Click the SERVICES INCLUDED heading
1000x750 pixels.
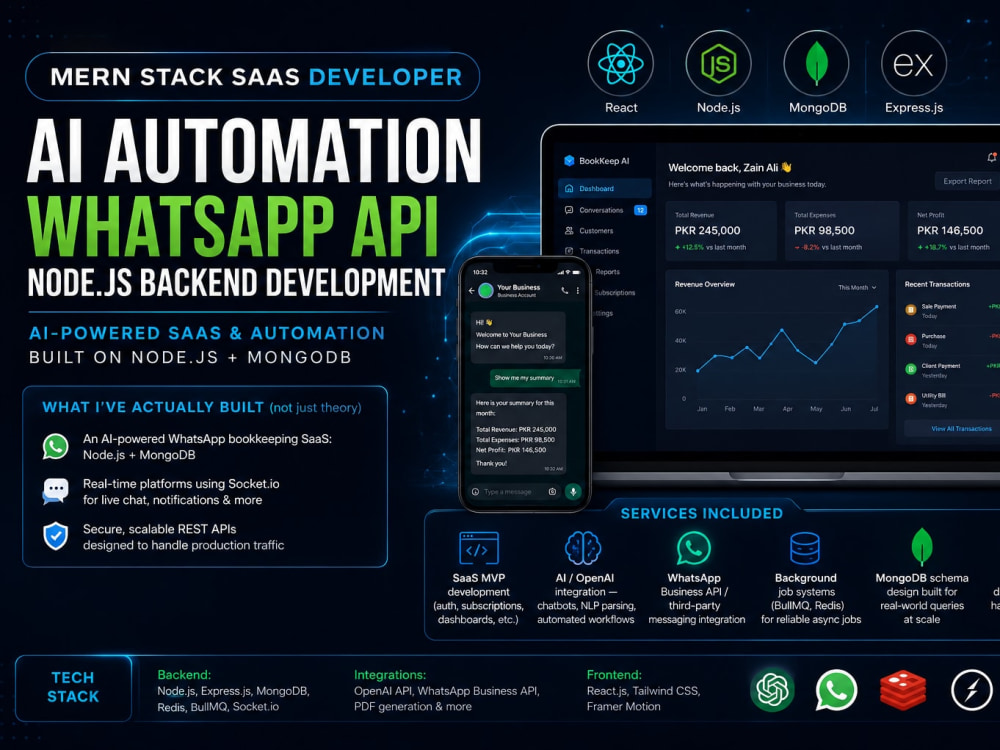[702, 513]
